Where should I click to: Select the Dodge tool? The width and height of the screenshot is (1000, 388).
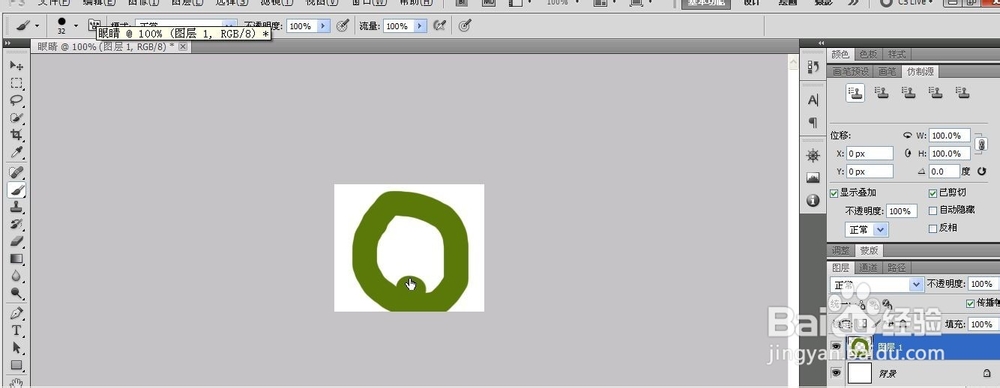[x=17, y=293]
